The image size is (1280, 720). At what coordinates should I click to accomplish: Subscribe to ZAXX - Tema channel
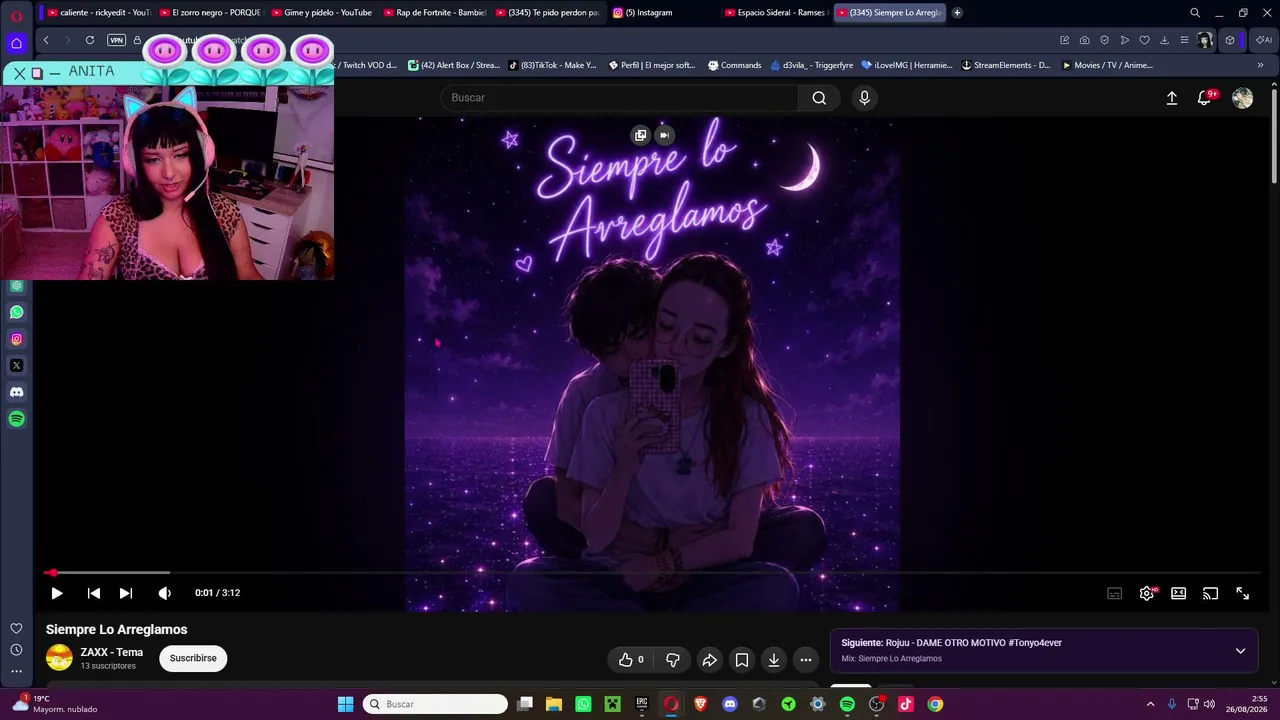click(x=193, y=658)
